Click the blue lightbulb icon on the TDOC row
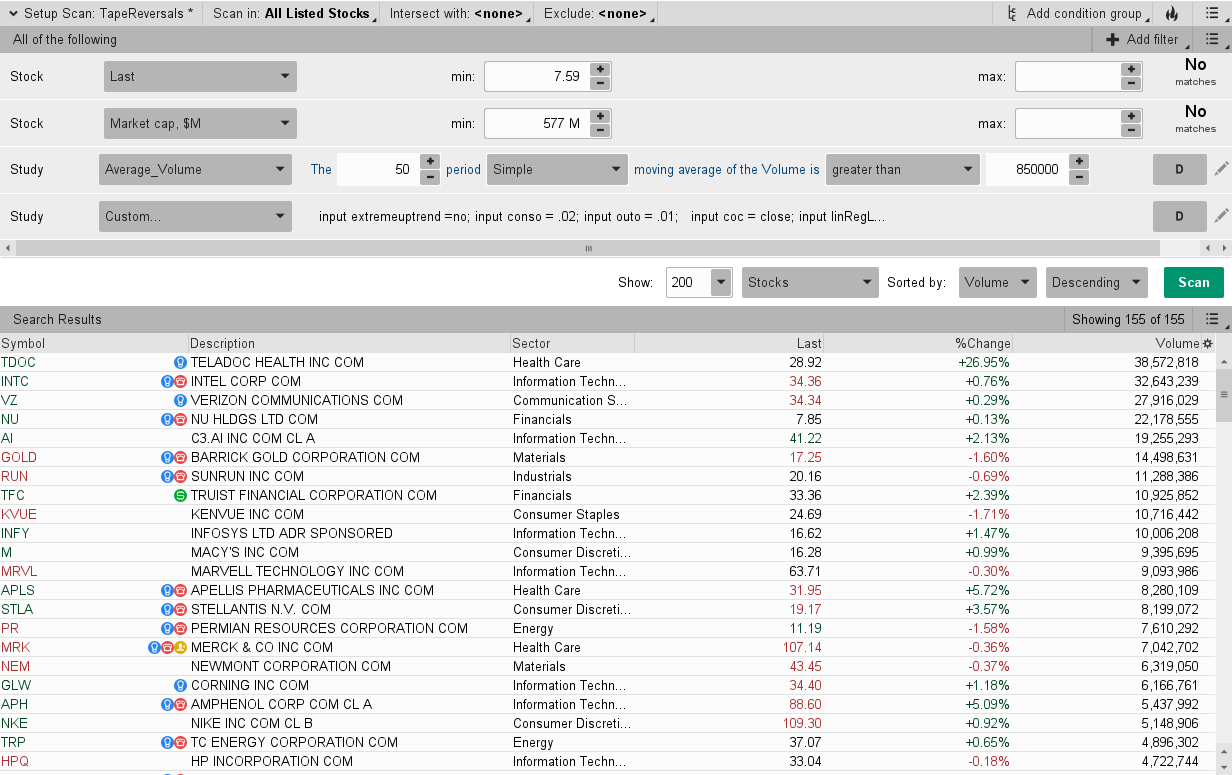 pos(181,362)
